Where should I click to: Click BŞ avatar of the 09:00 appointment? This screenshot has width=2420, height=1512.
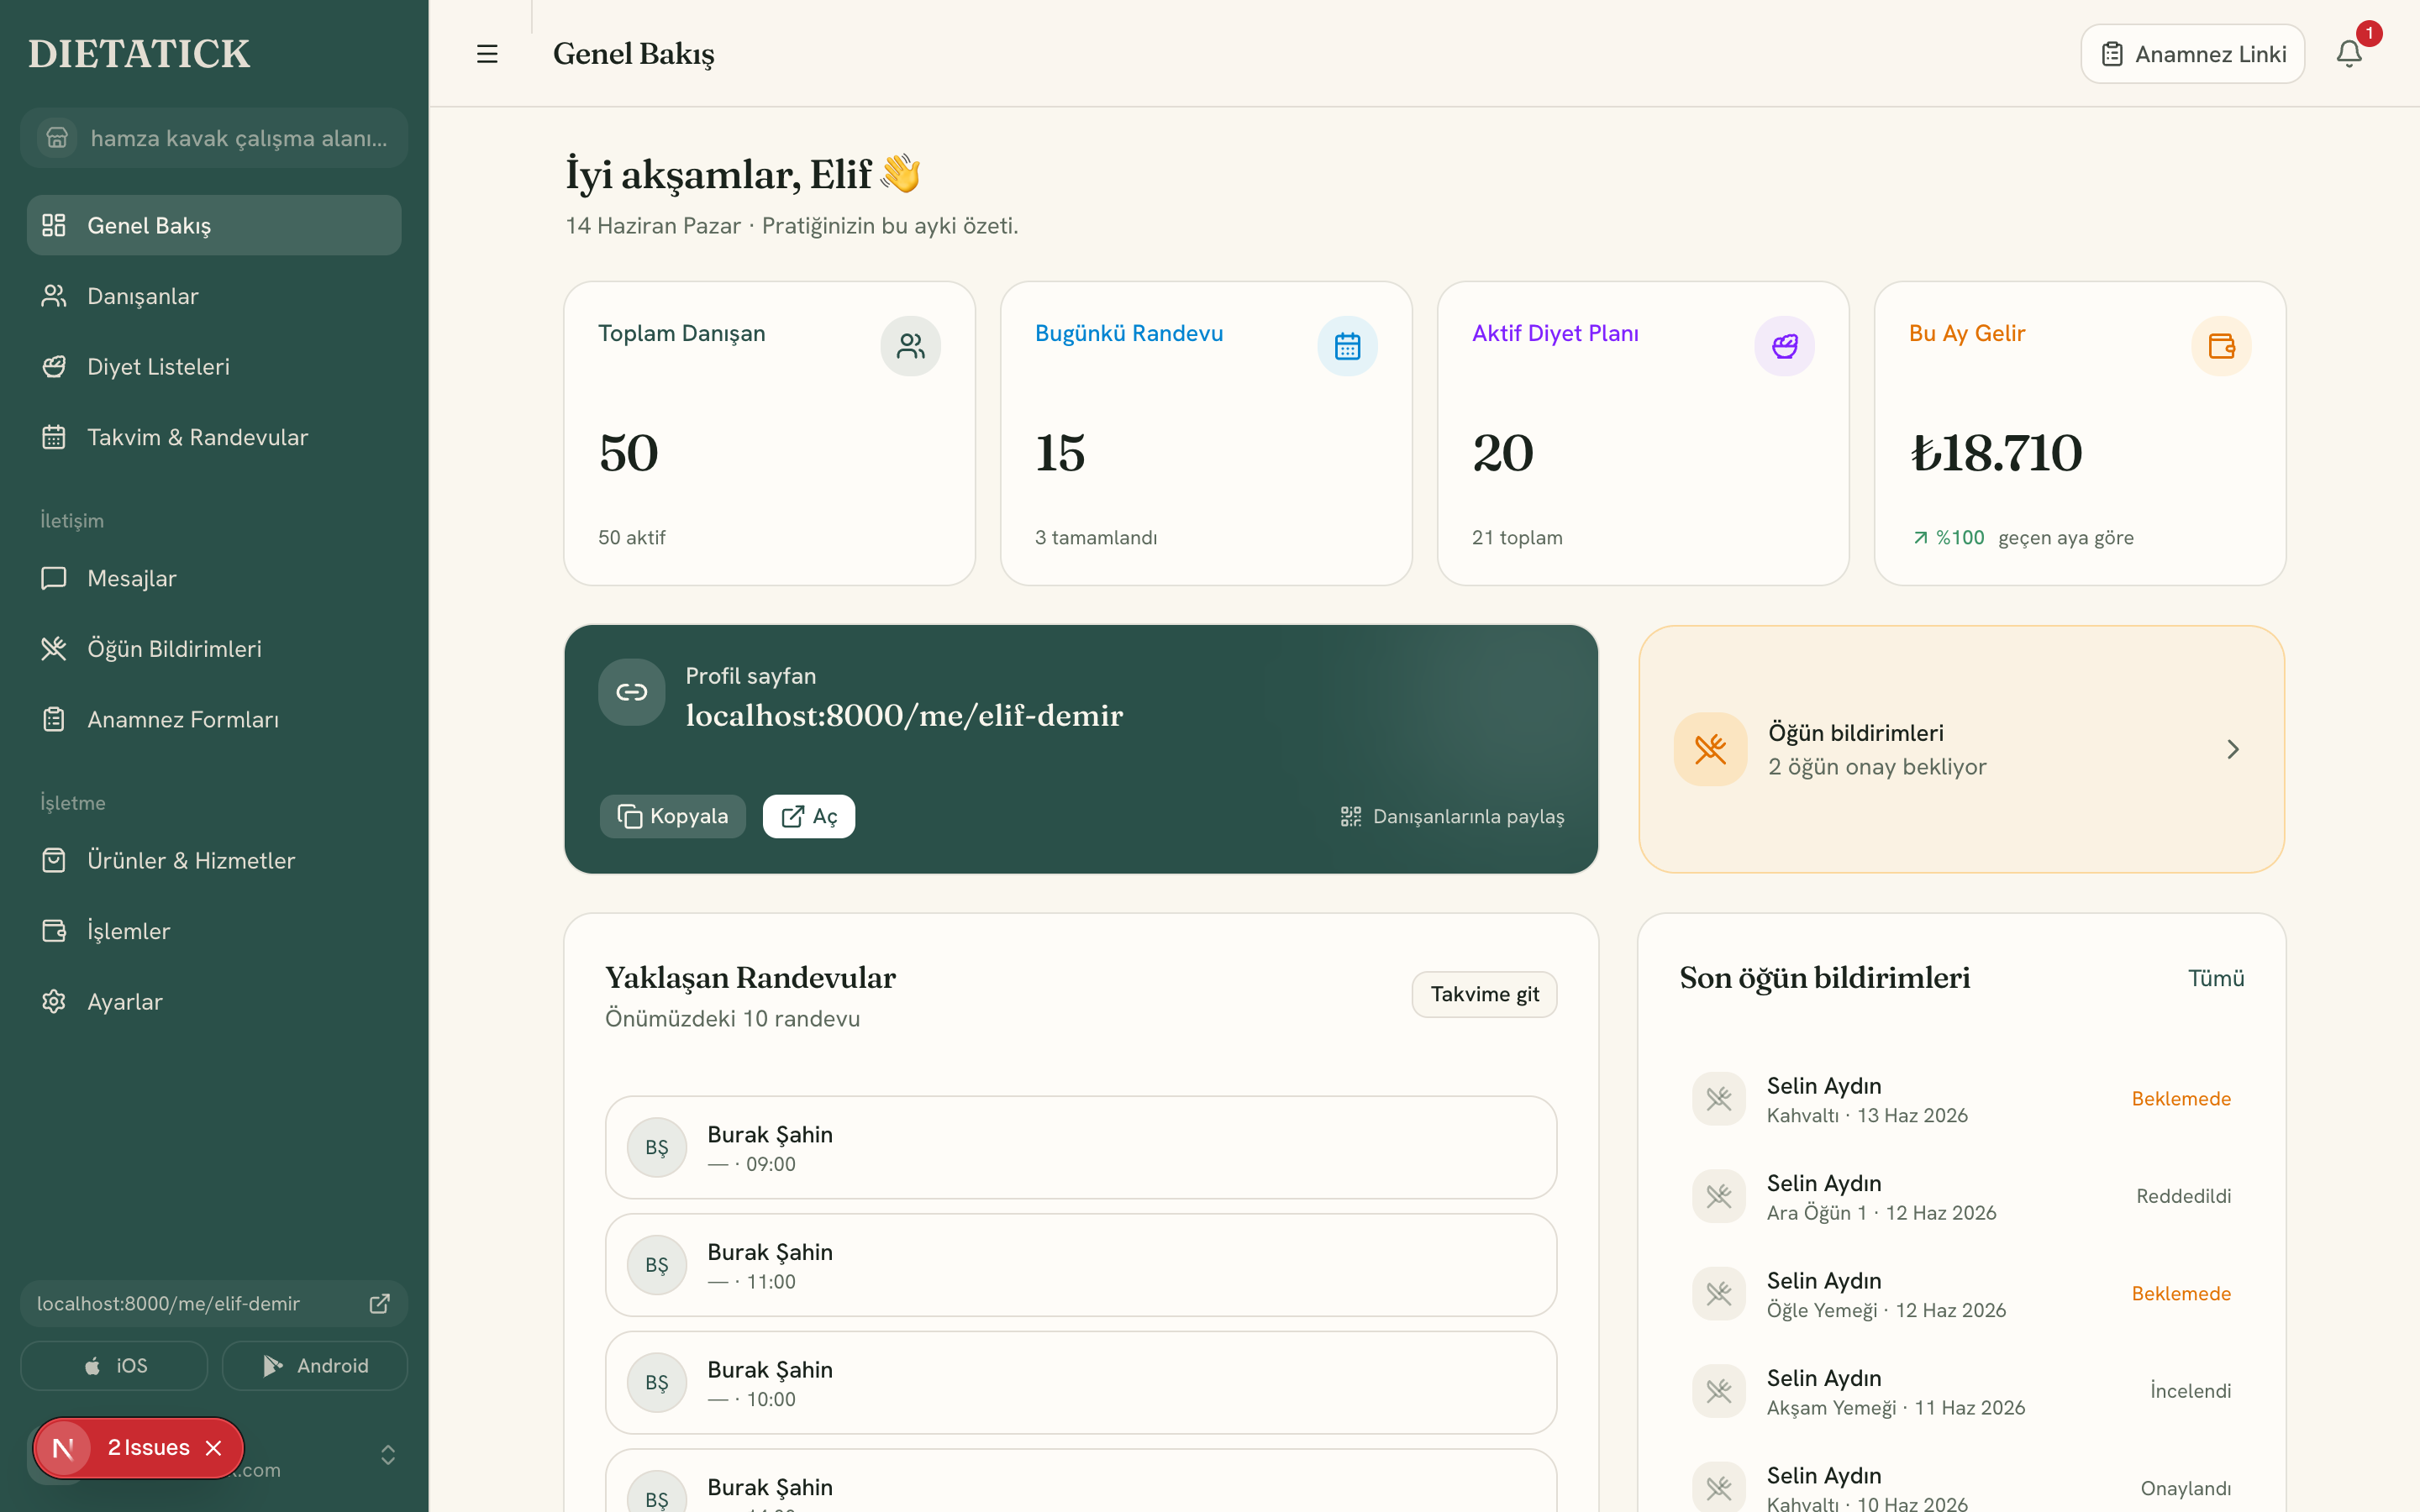click(657, 1147)
